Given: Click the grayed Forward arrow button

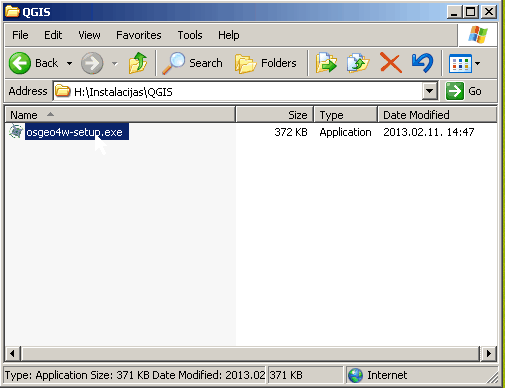Looking at the screenshot, I should (x=92, y=63).
